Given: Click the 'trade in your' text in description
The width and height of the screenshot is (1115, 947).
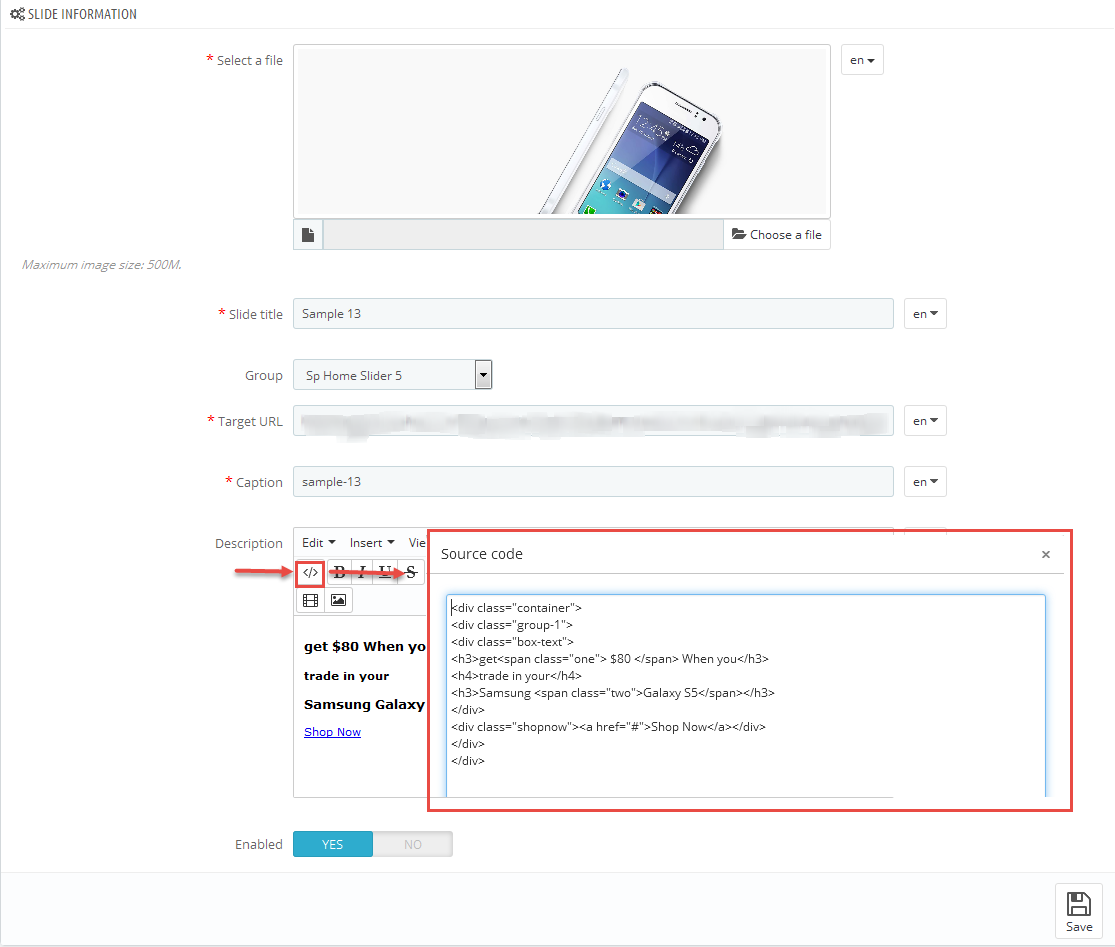Looking at the screenshot, I should [346, 676].
